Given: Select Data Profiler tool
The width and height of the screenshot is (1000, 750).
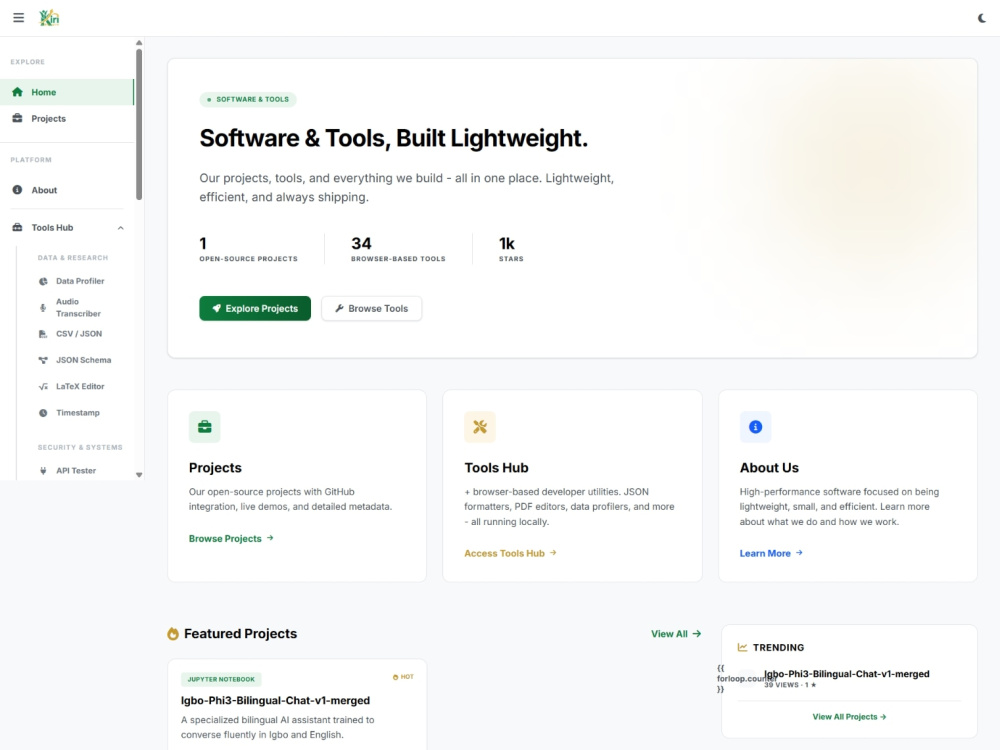Looking at the screenshot, I should click(x=80, y=281).
